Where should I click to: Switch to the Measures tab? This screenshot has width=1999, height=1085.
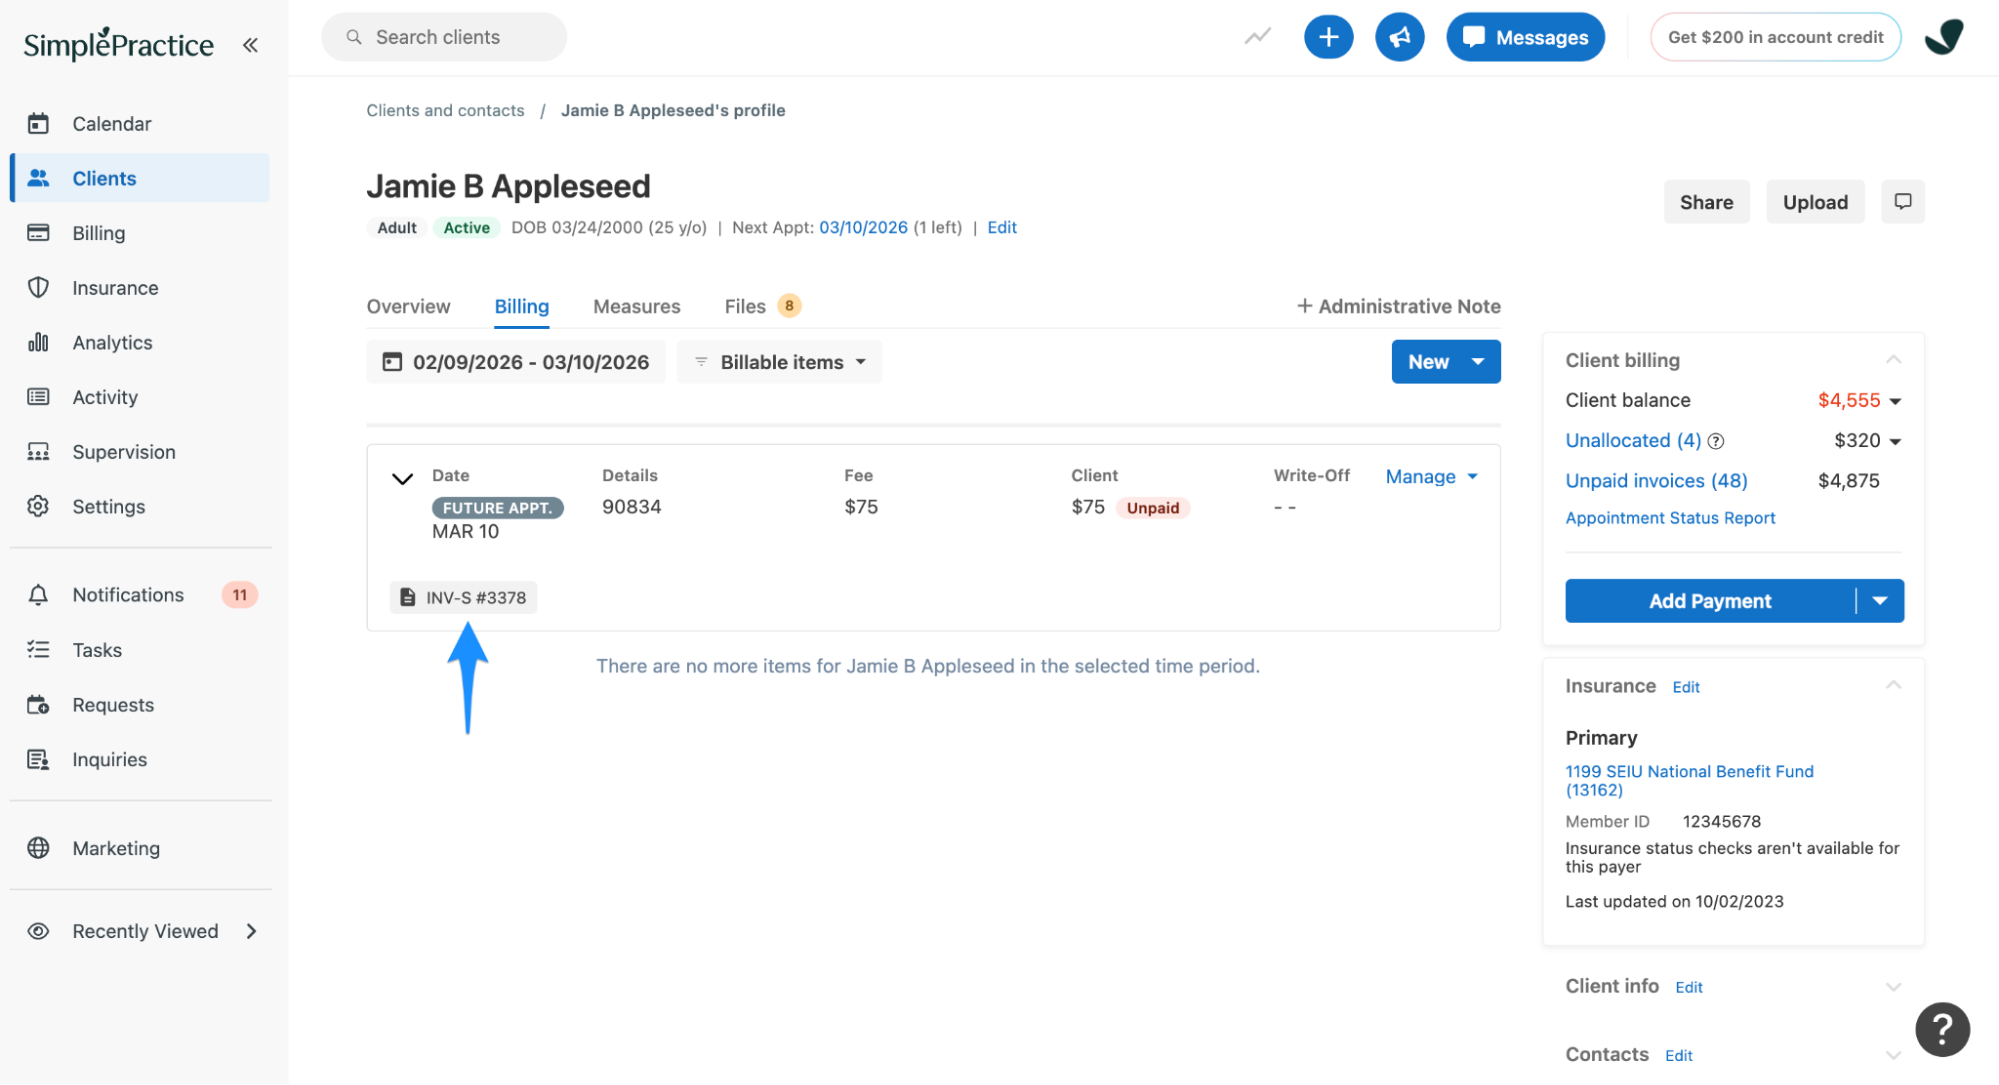(x=636, y=306)
